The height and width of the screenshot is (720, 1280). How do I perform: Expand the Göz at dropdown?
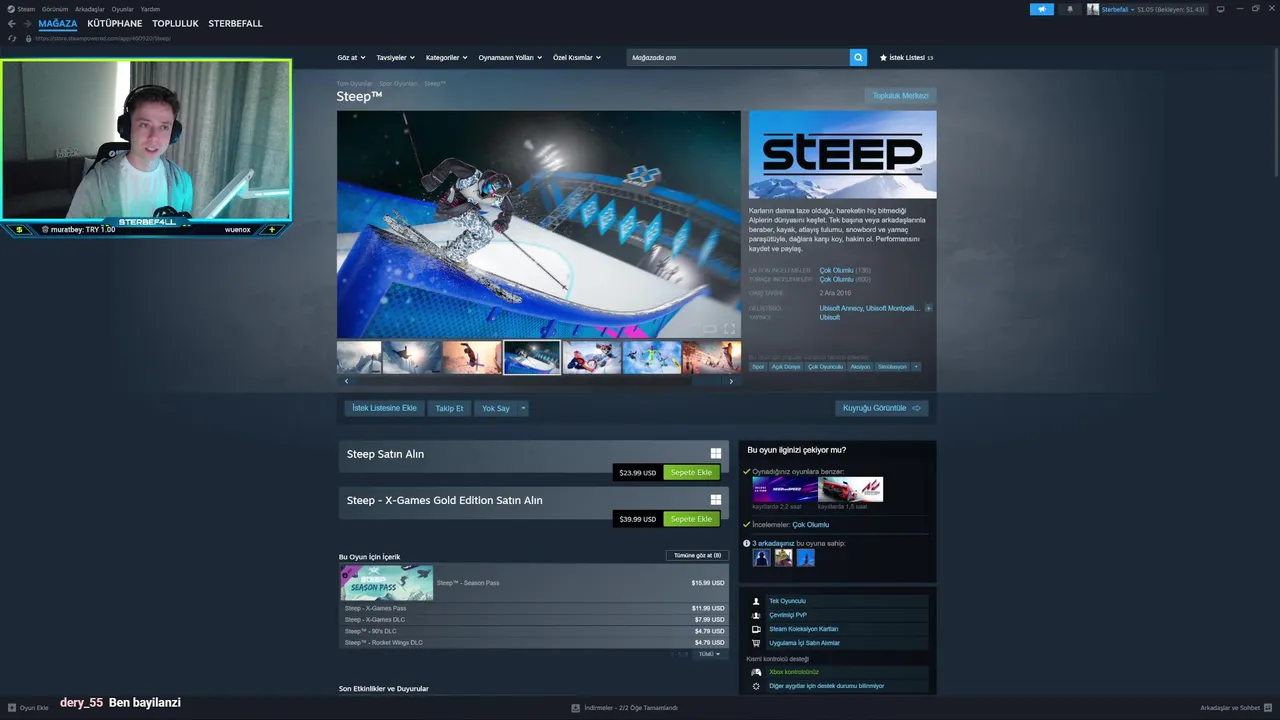tap(352, 58)
